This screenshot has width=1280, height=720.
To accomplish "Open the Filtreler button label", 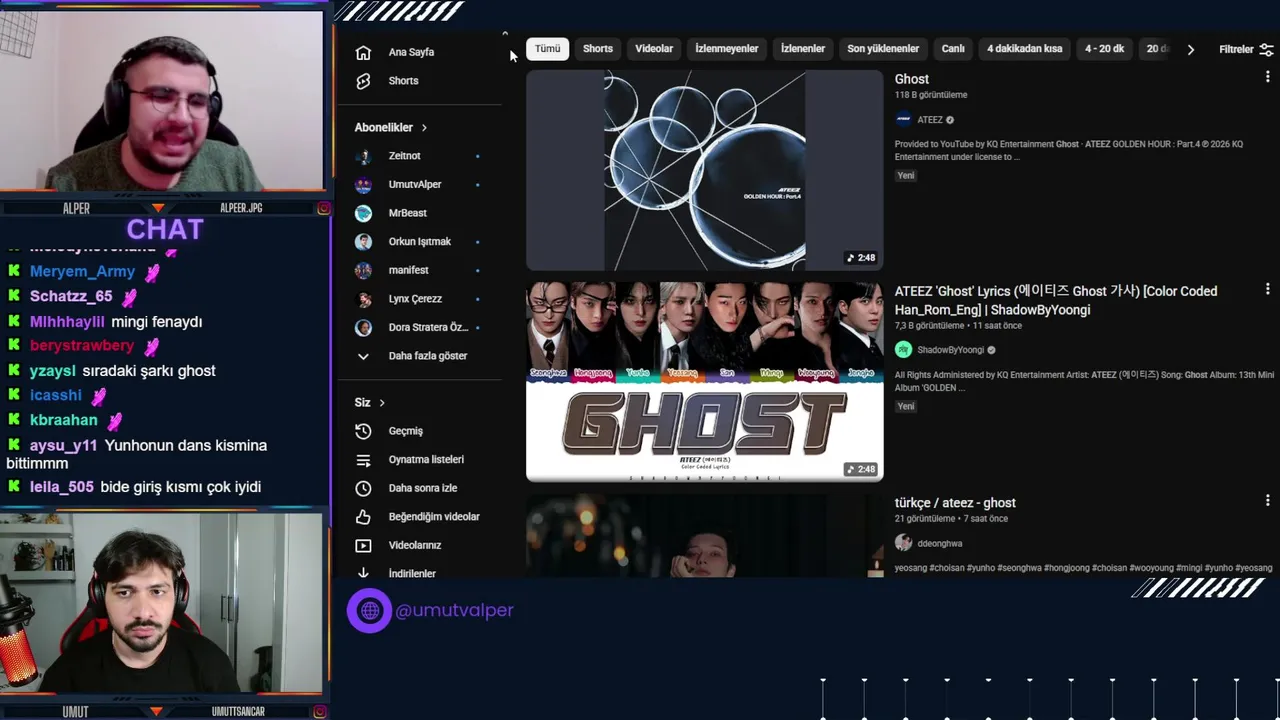I will [1236, 49].
